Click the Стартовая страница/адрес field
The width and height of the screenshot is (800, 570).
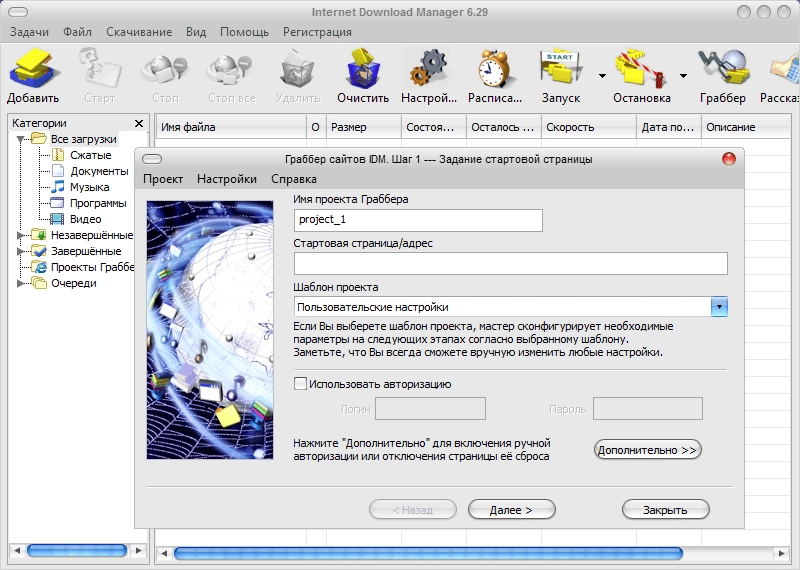point(511,264)
